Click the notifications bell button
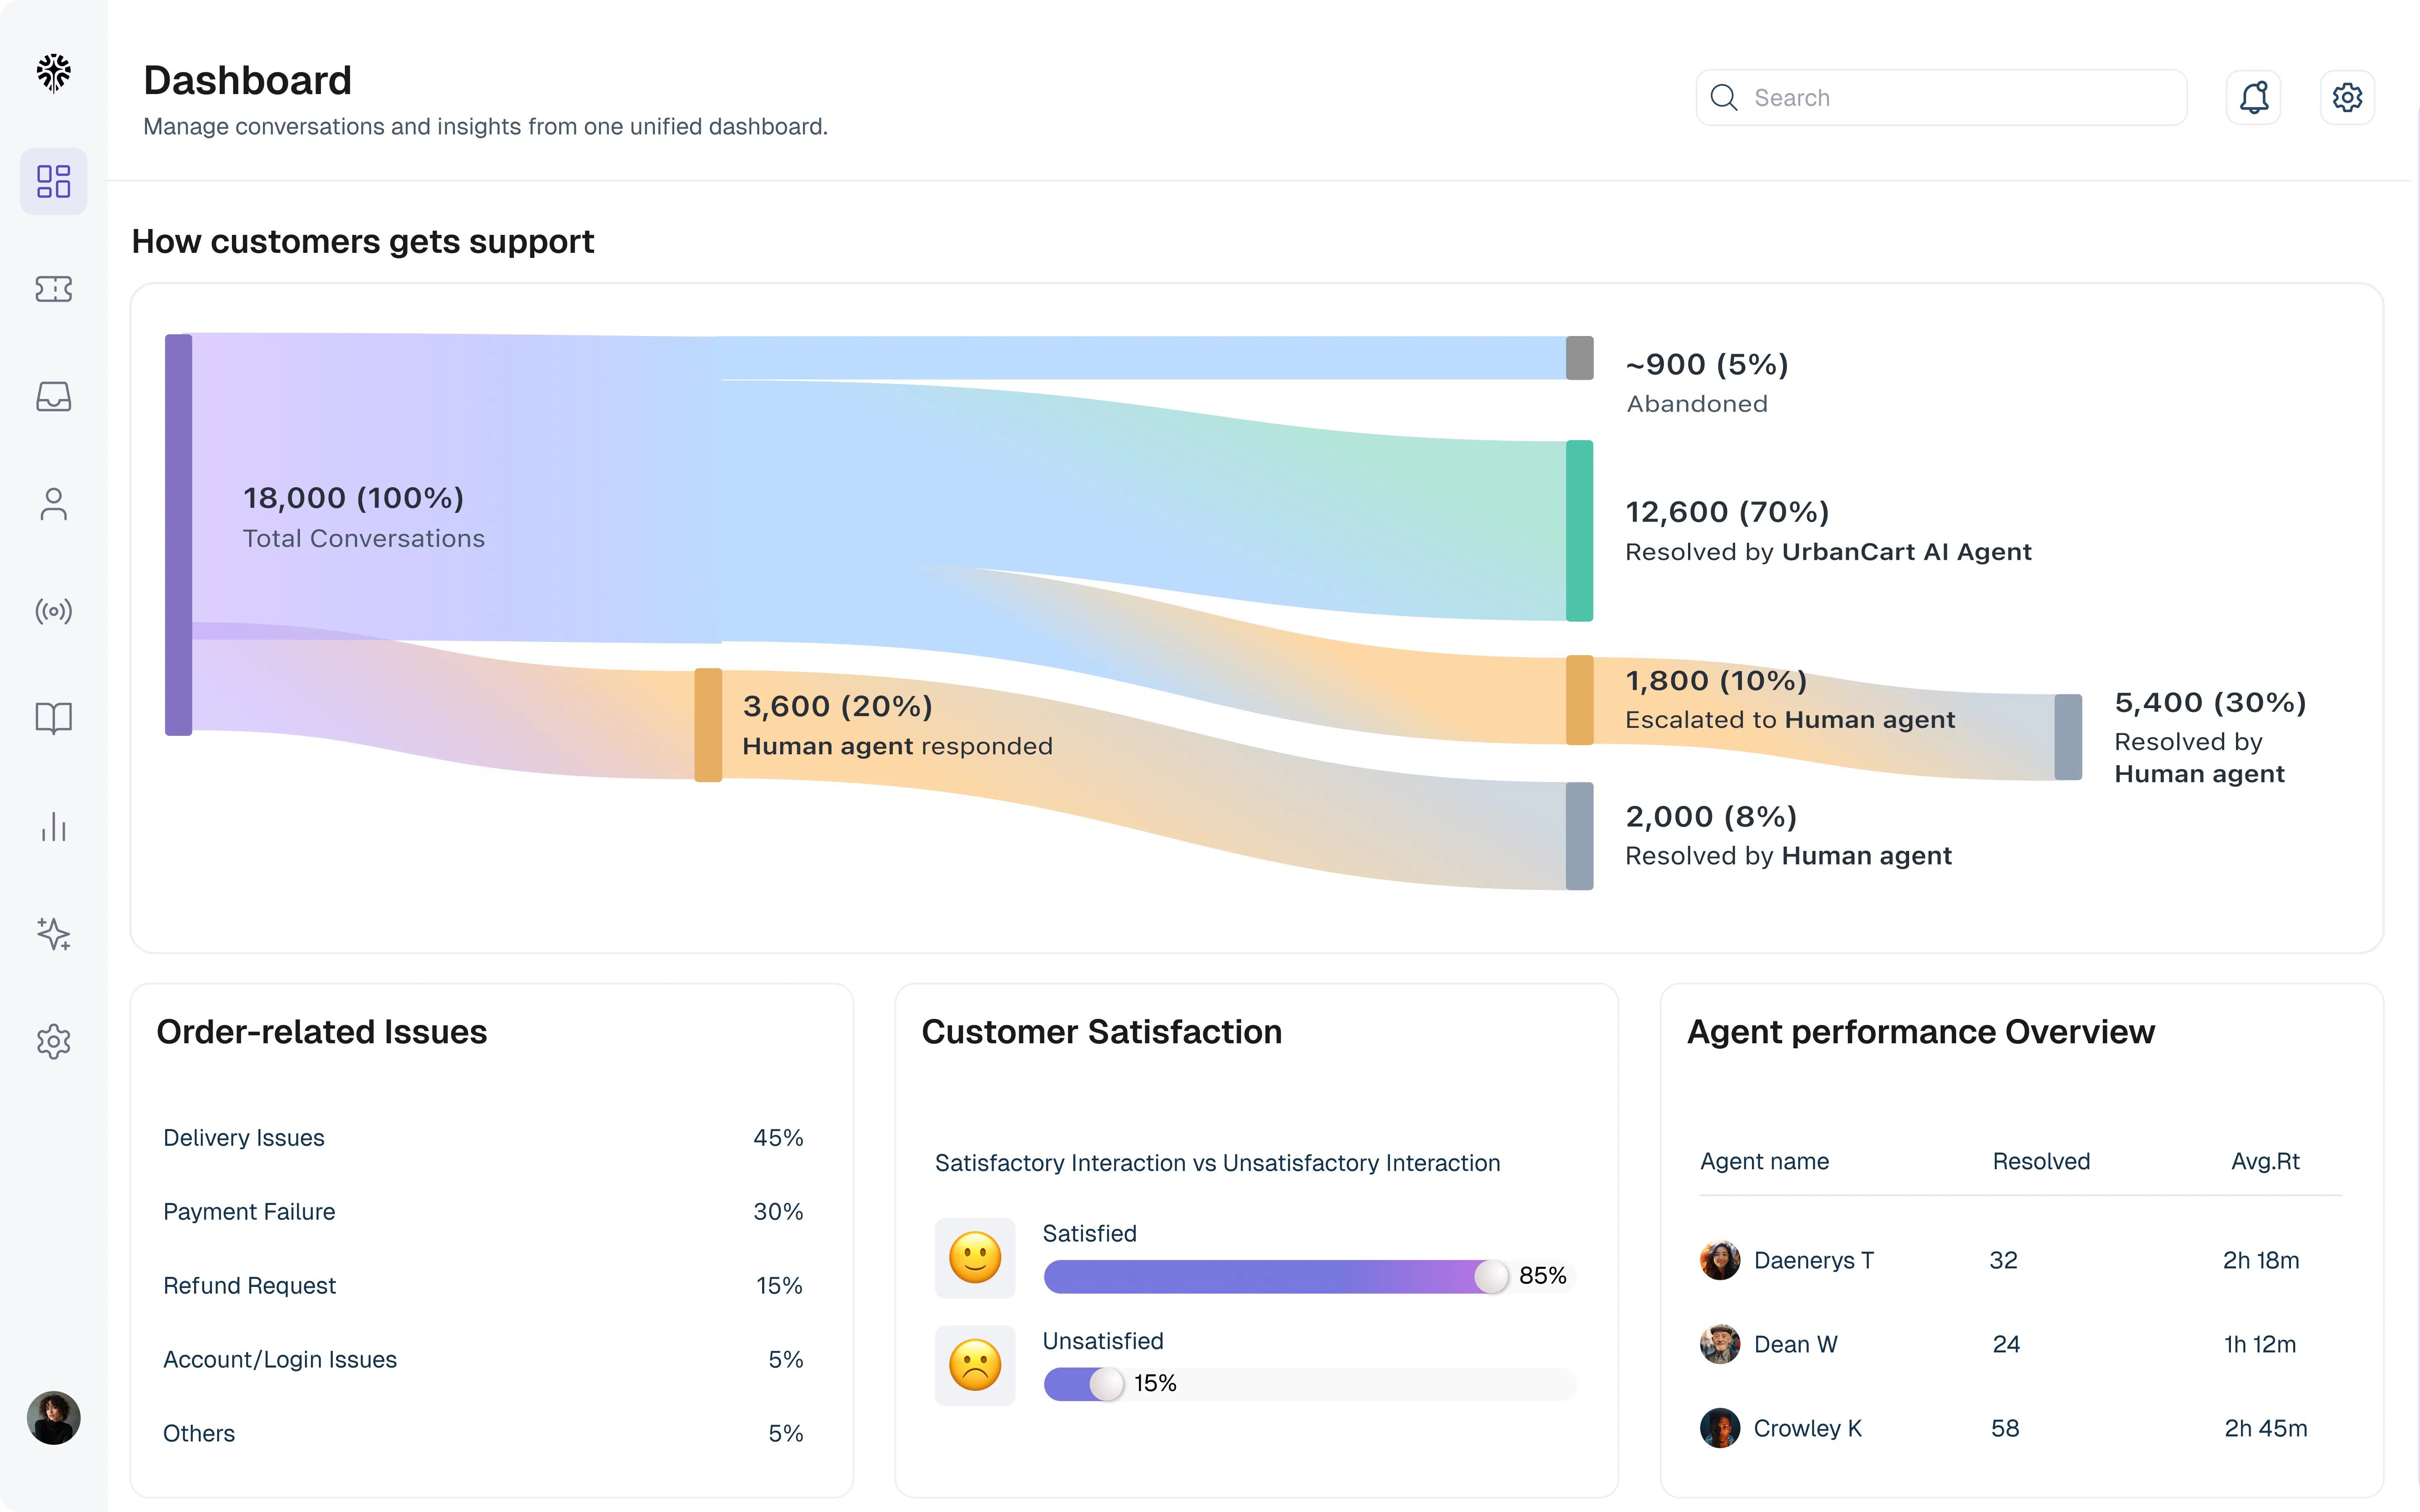Image resolution: width=2420 pixels, height=1512 pixels. point(2253,97)
